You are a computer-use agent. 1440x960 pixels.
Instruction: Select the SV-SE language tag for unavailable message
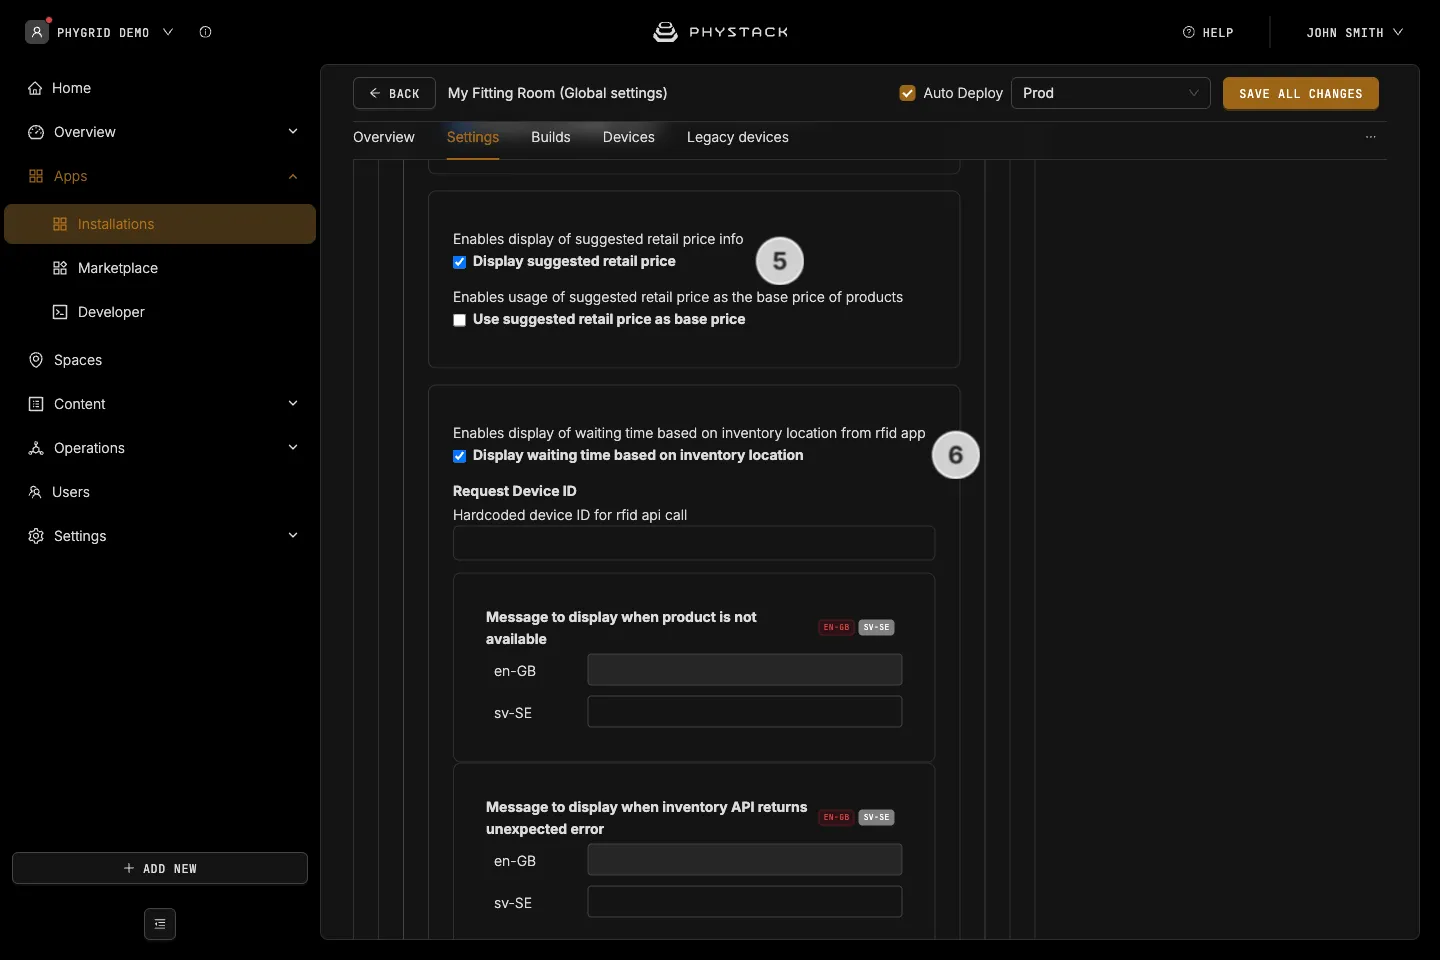(877, 628)
